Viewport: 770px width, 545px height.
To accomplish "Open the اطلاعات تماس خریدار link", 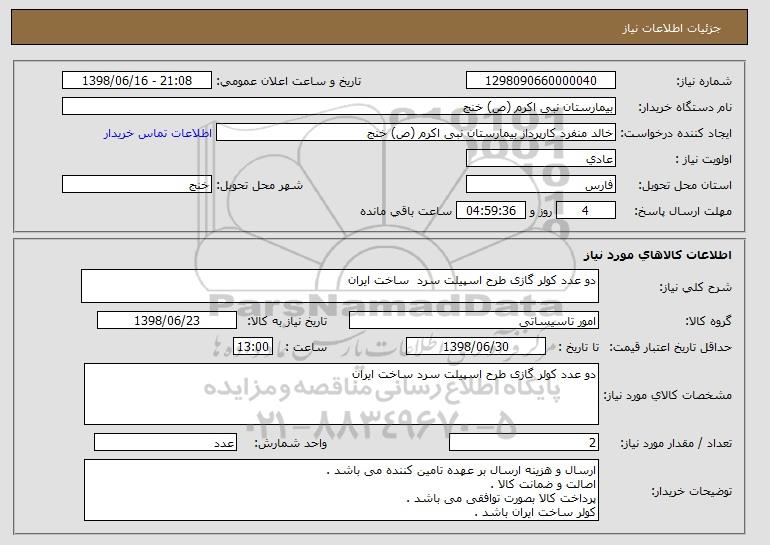I will [x=158, y=133].
